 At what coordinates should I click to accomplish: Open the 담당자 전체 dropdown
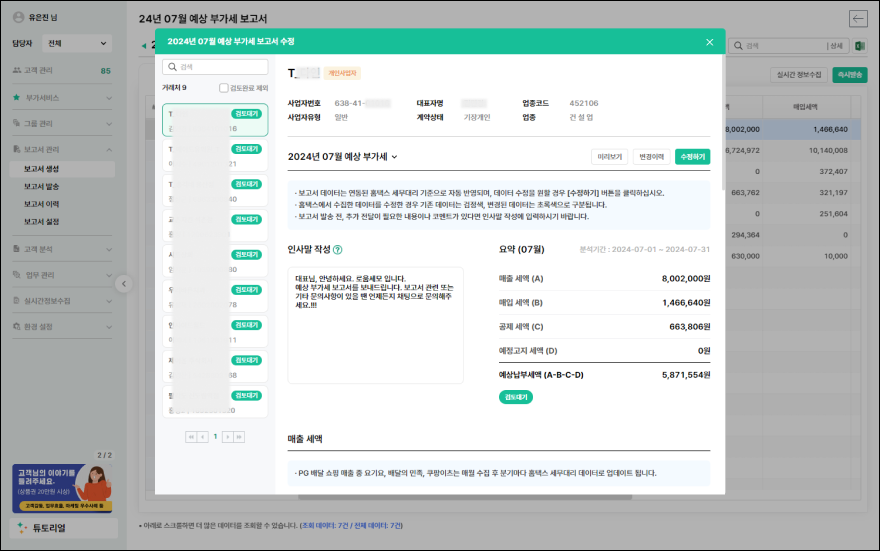[76, 44]
